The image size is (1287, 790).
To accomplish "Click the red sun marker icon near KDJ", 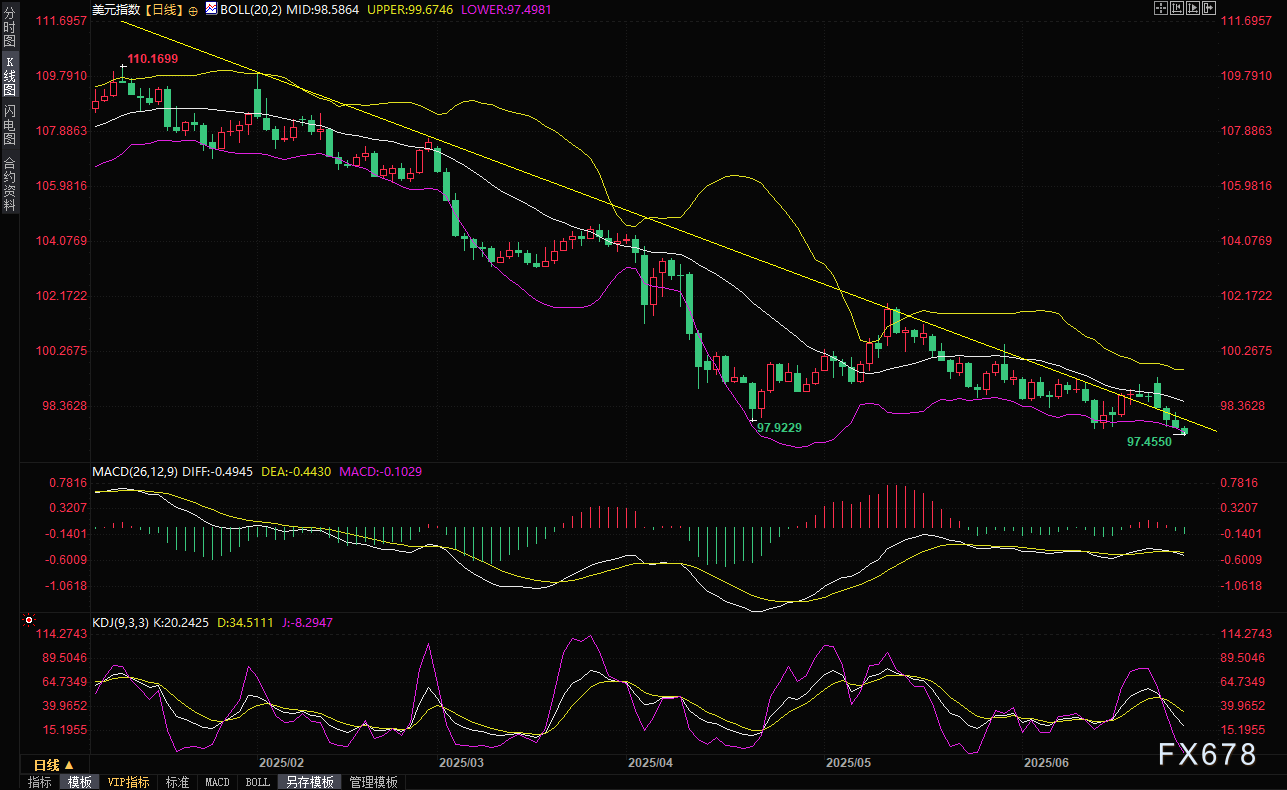I will 29,622.
